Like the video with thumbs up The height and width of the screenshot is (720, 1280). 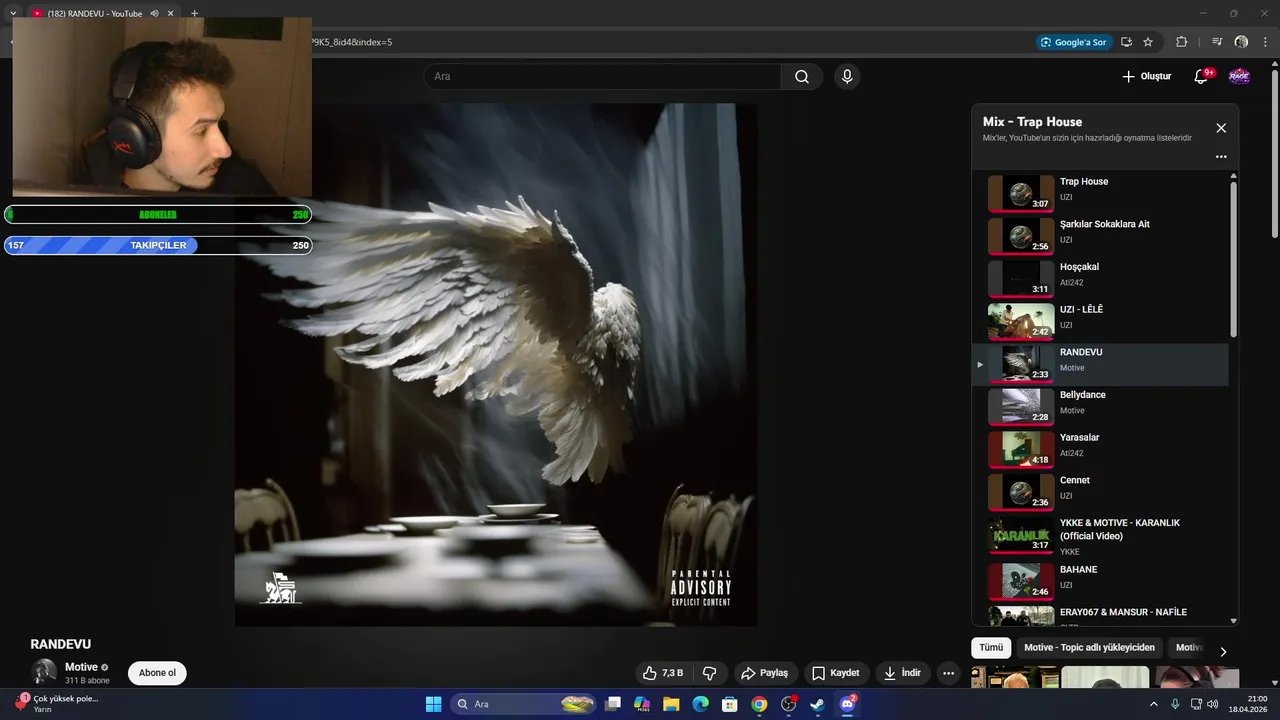click(662, 673)
